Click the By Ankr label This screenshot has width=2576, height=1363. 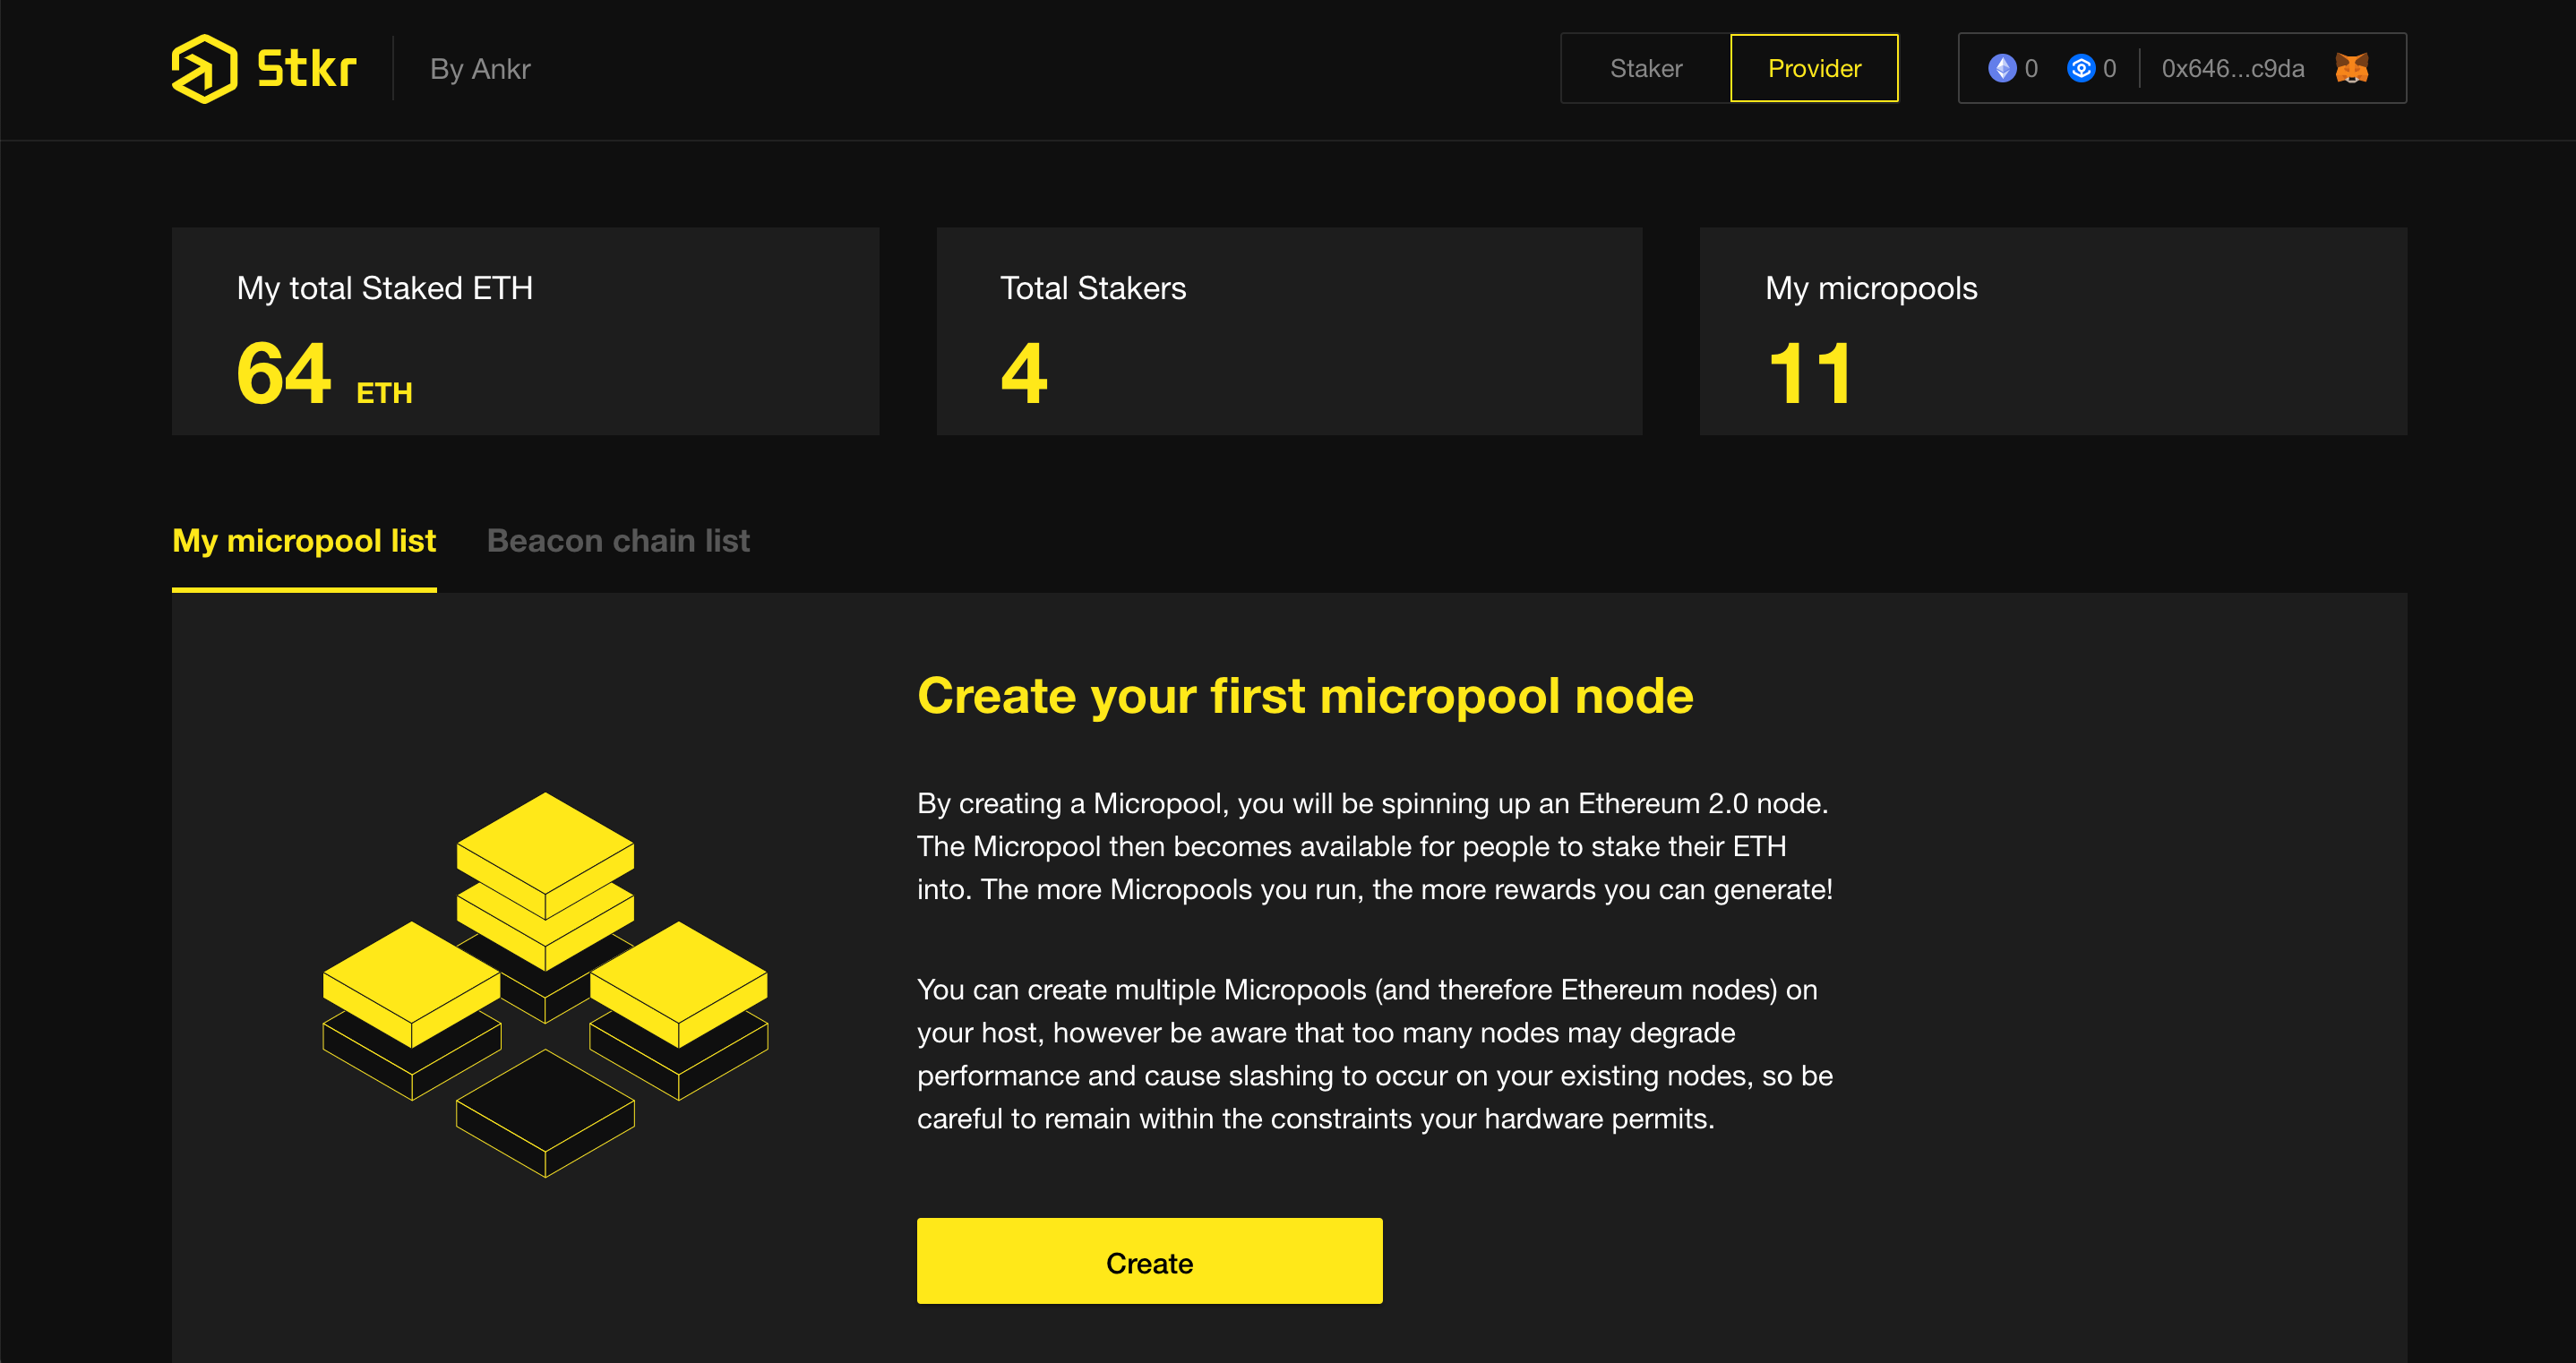(480, 69)
